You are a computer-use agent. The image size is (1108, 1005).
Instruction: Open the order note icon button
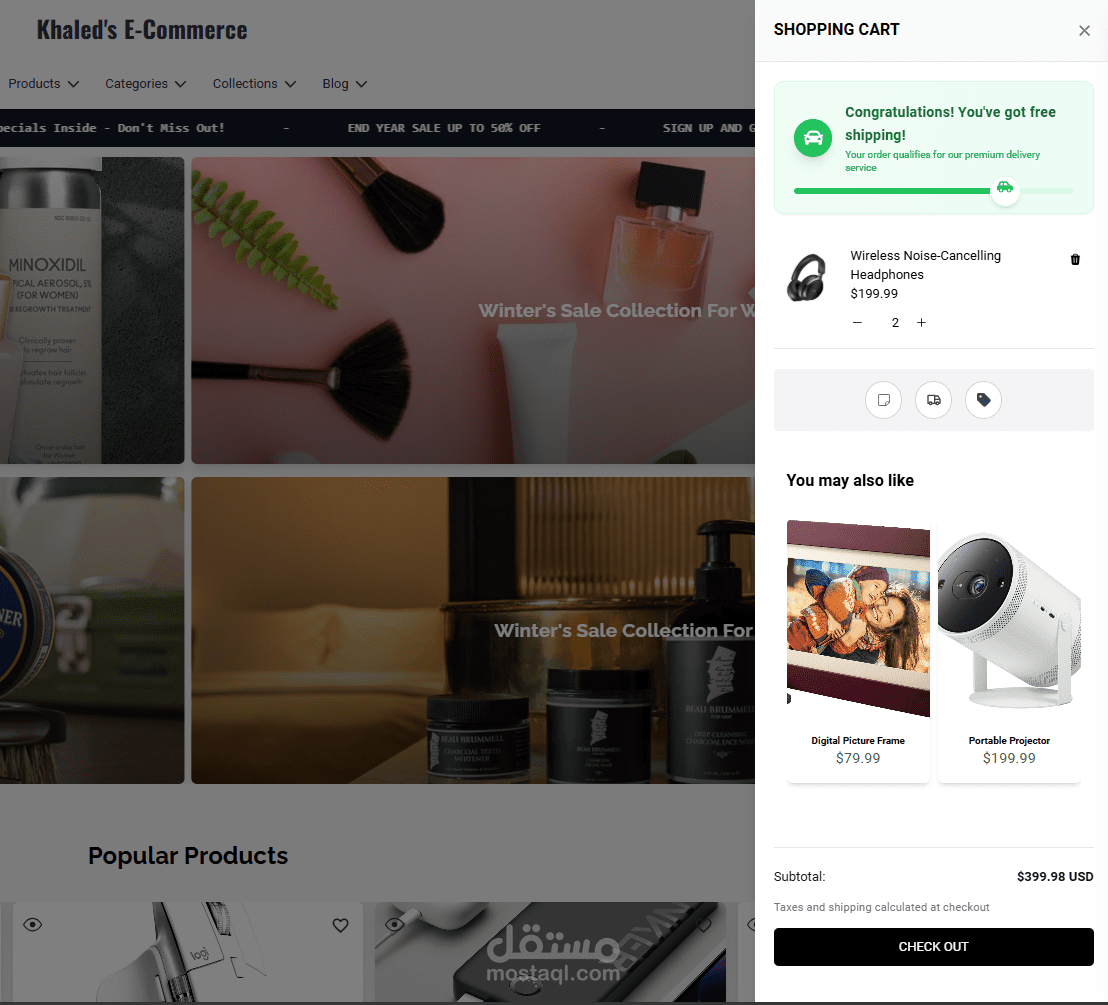point(883,400)
